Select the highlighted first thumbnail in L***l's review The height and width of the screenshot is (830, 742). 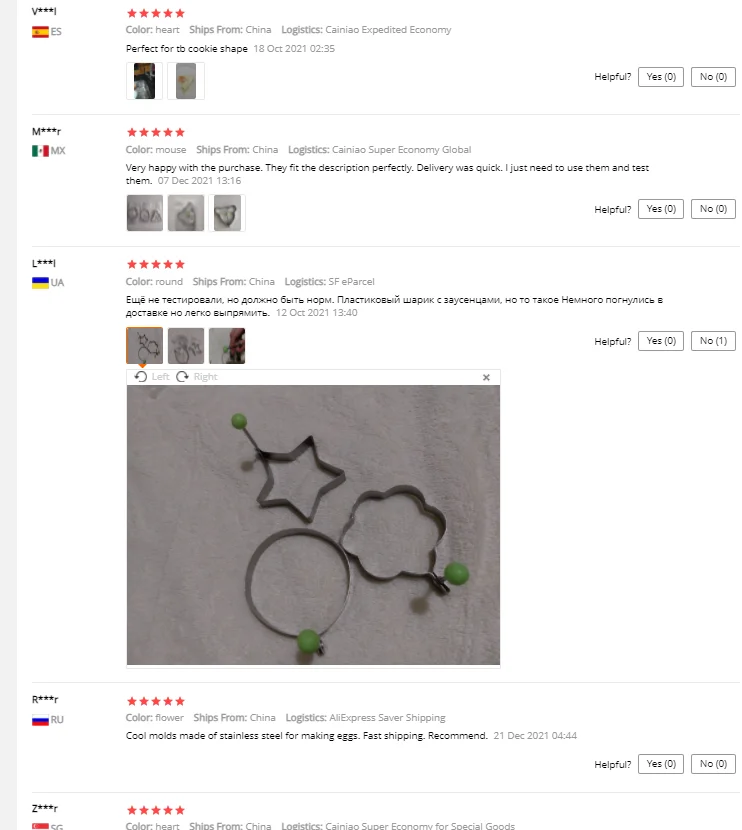[144, 346]
